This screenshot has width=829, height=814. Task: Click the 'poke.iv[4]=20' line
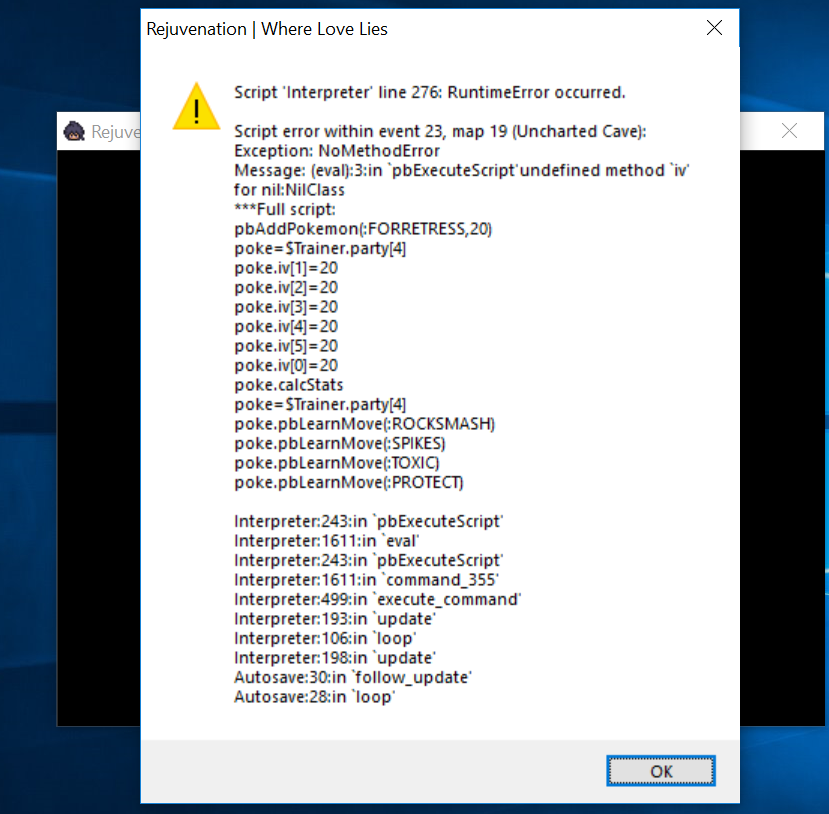[x=286, y=327]
